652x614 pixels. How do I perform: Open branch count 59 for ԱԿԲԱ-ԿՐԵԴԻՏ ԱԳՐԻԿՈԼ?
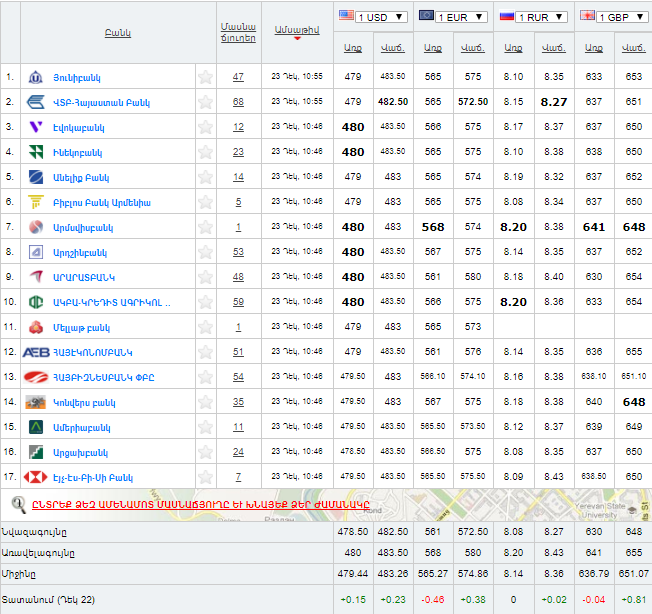(x=238, y=302)
